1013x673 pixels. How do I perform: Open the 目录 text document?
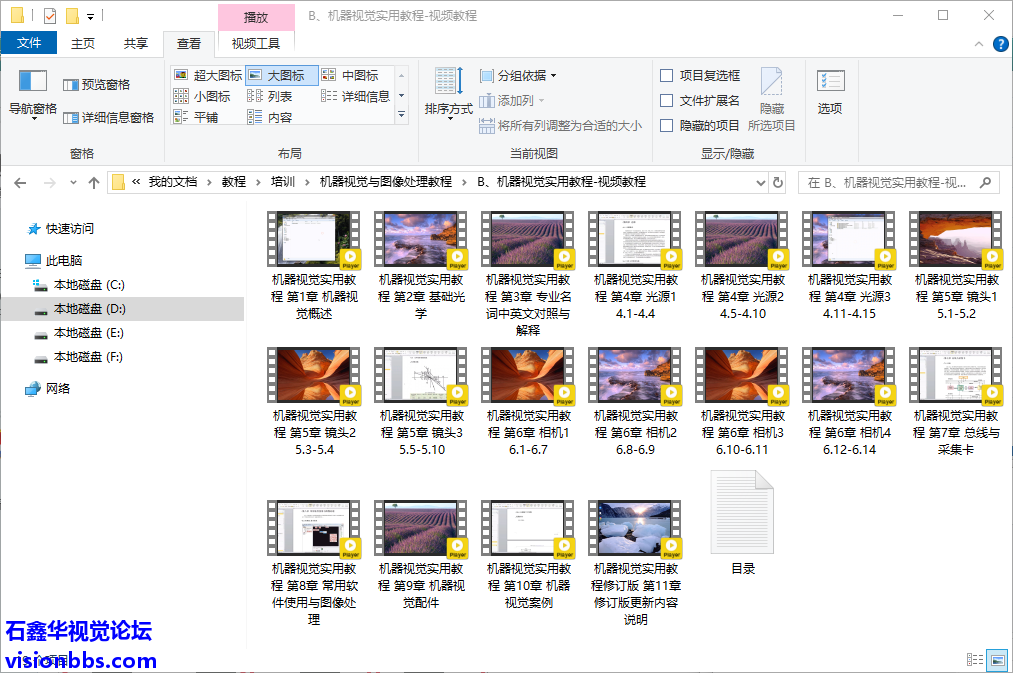(743, 523)
